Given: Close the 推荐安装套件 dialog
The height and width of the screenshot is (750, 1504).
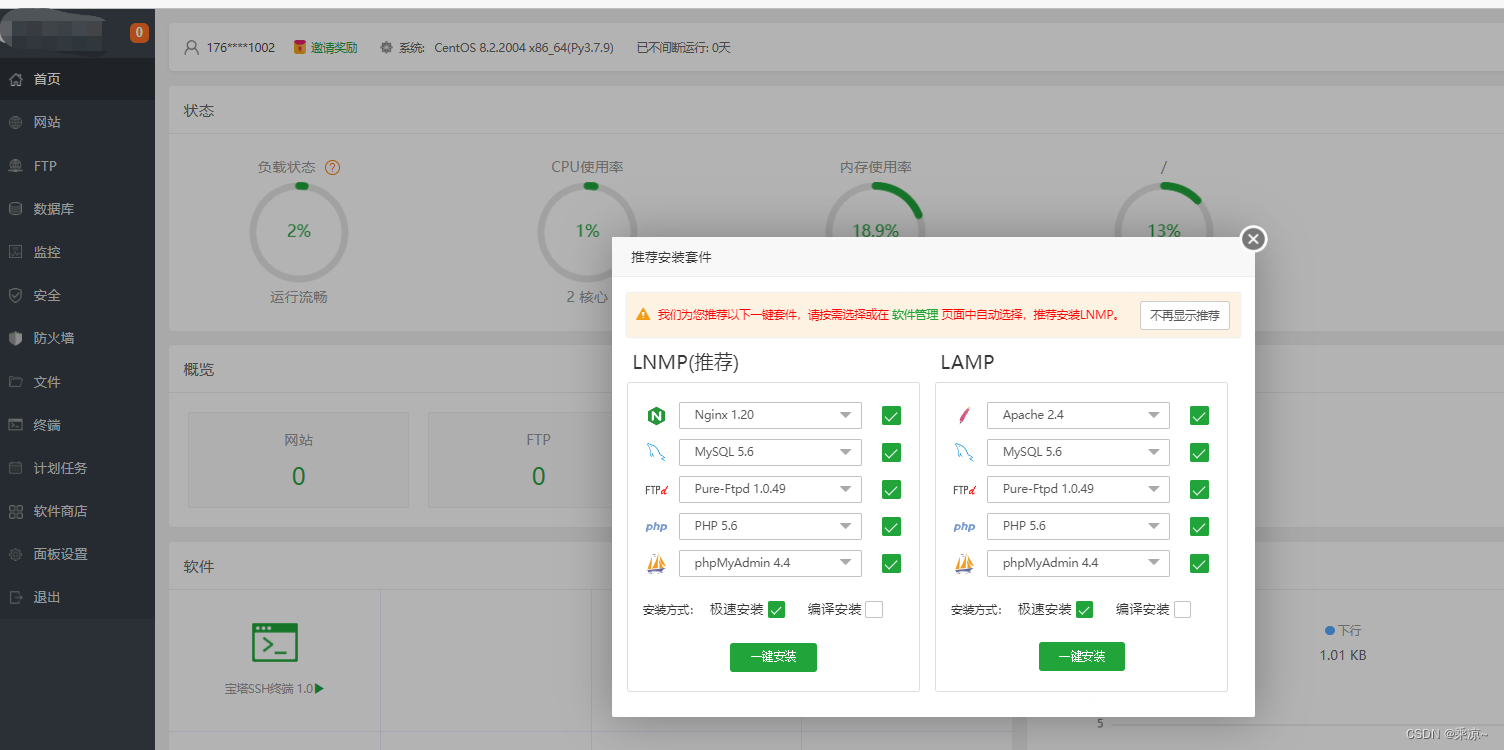Looking at the screenshot, I should point(1254,239).
